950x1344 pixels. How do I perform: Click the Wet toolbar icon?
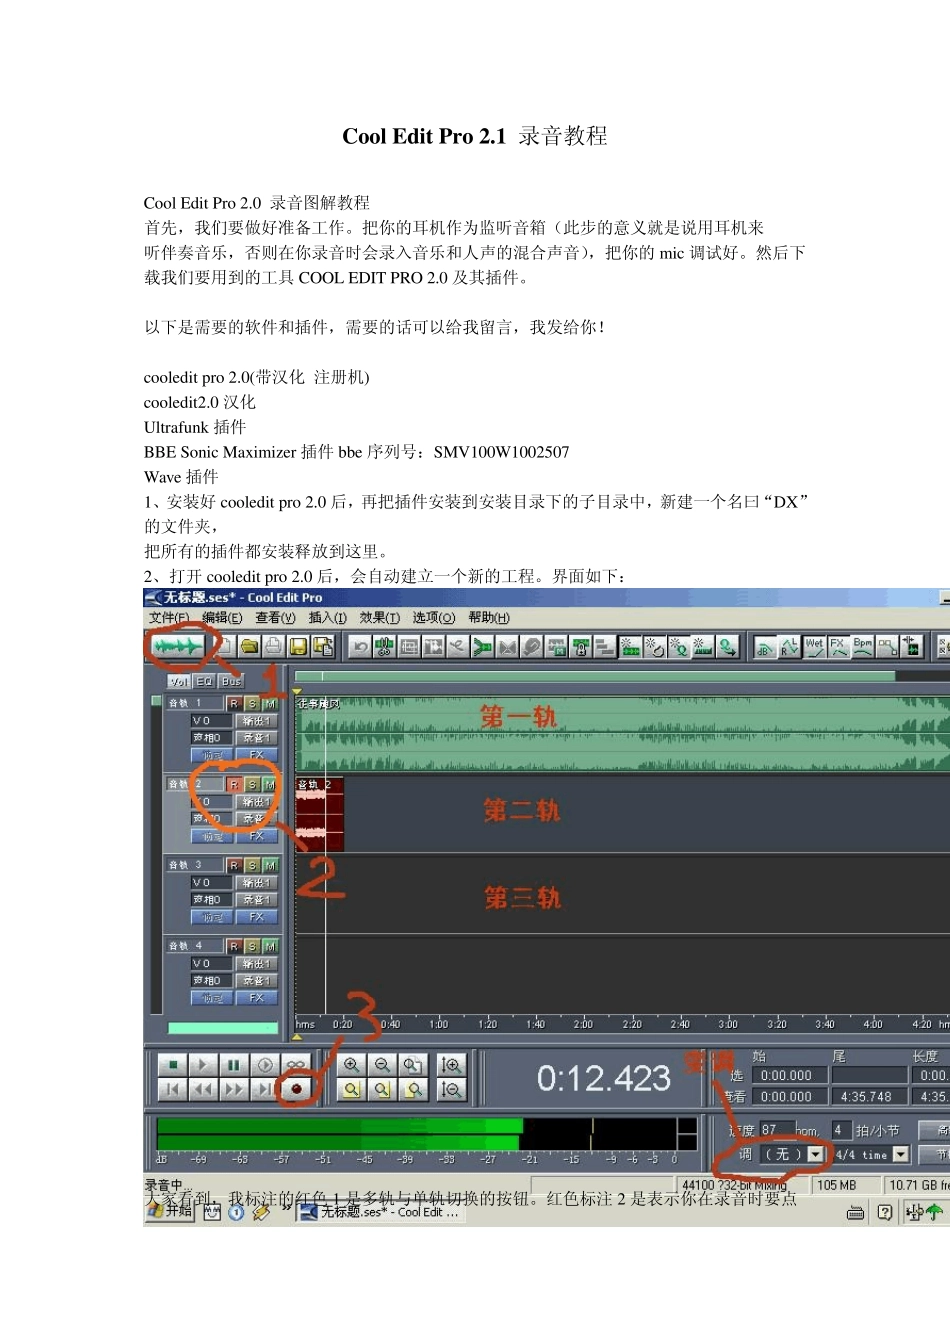click(814, 647)
